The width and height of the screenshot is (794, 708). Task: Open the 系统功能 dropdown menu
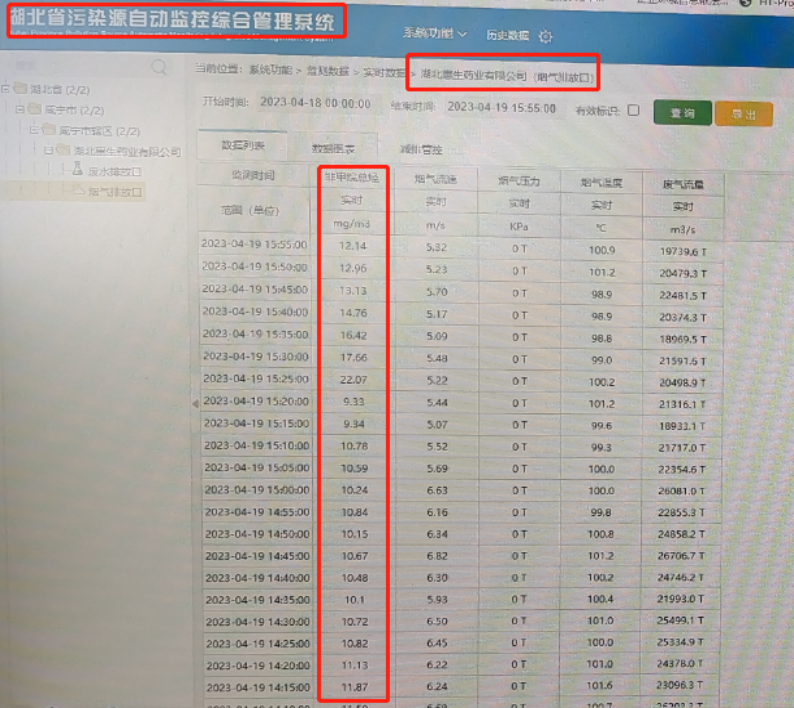coord(435,34)
